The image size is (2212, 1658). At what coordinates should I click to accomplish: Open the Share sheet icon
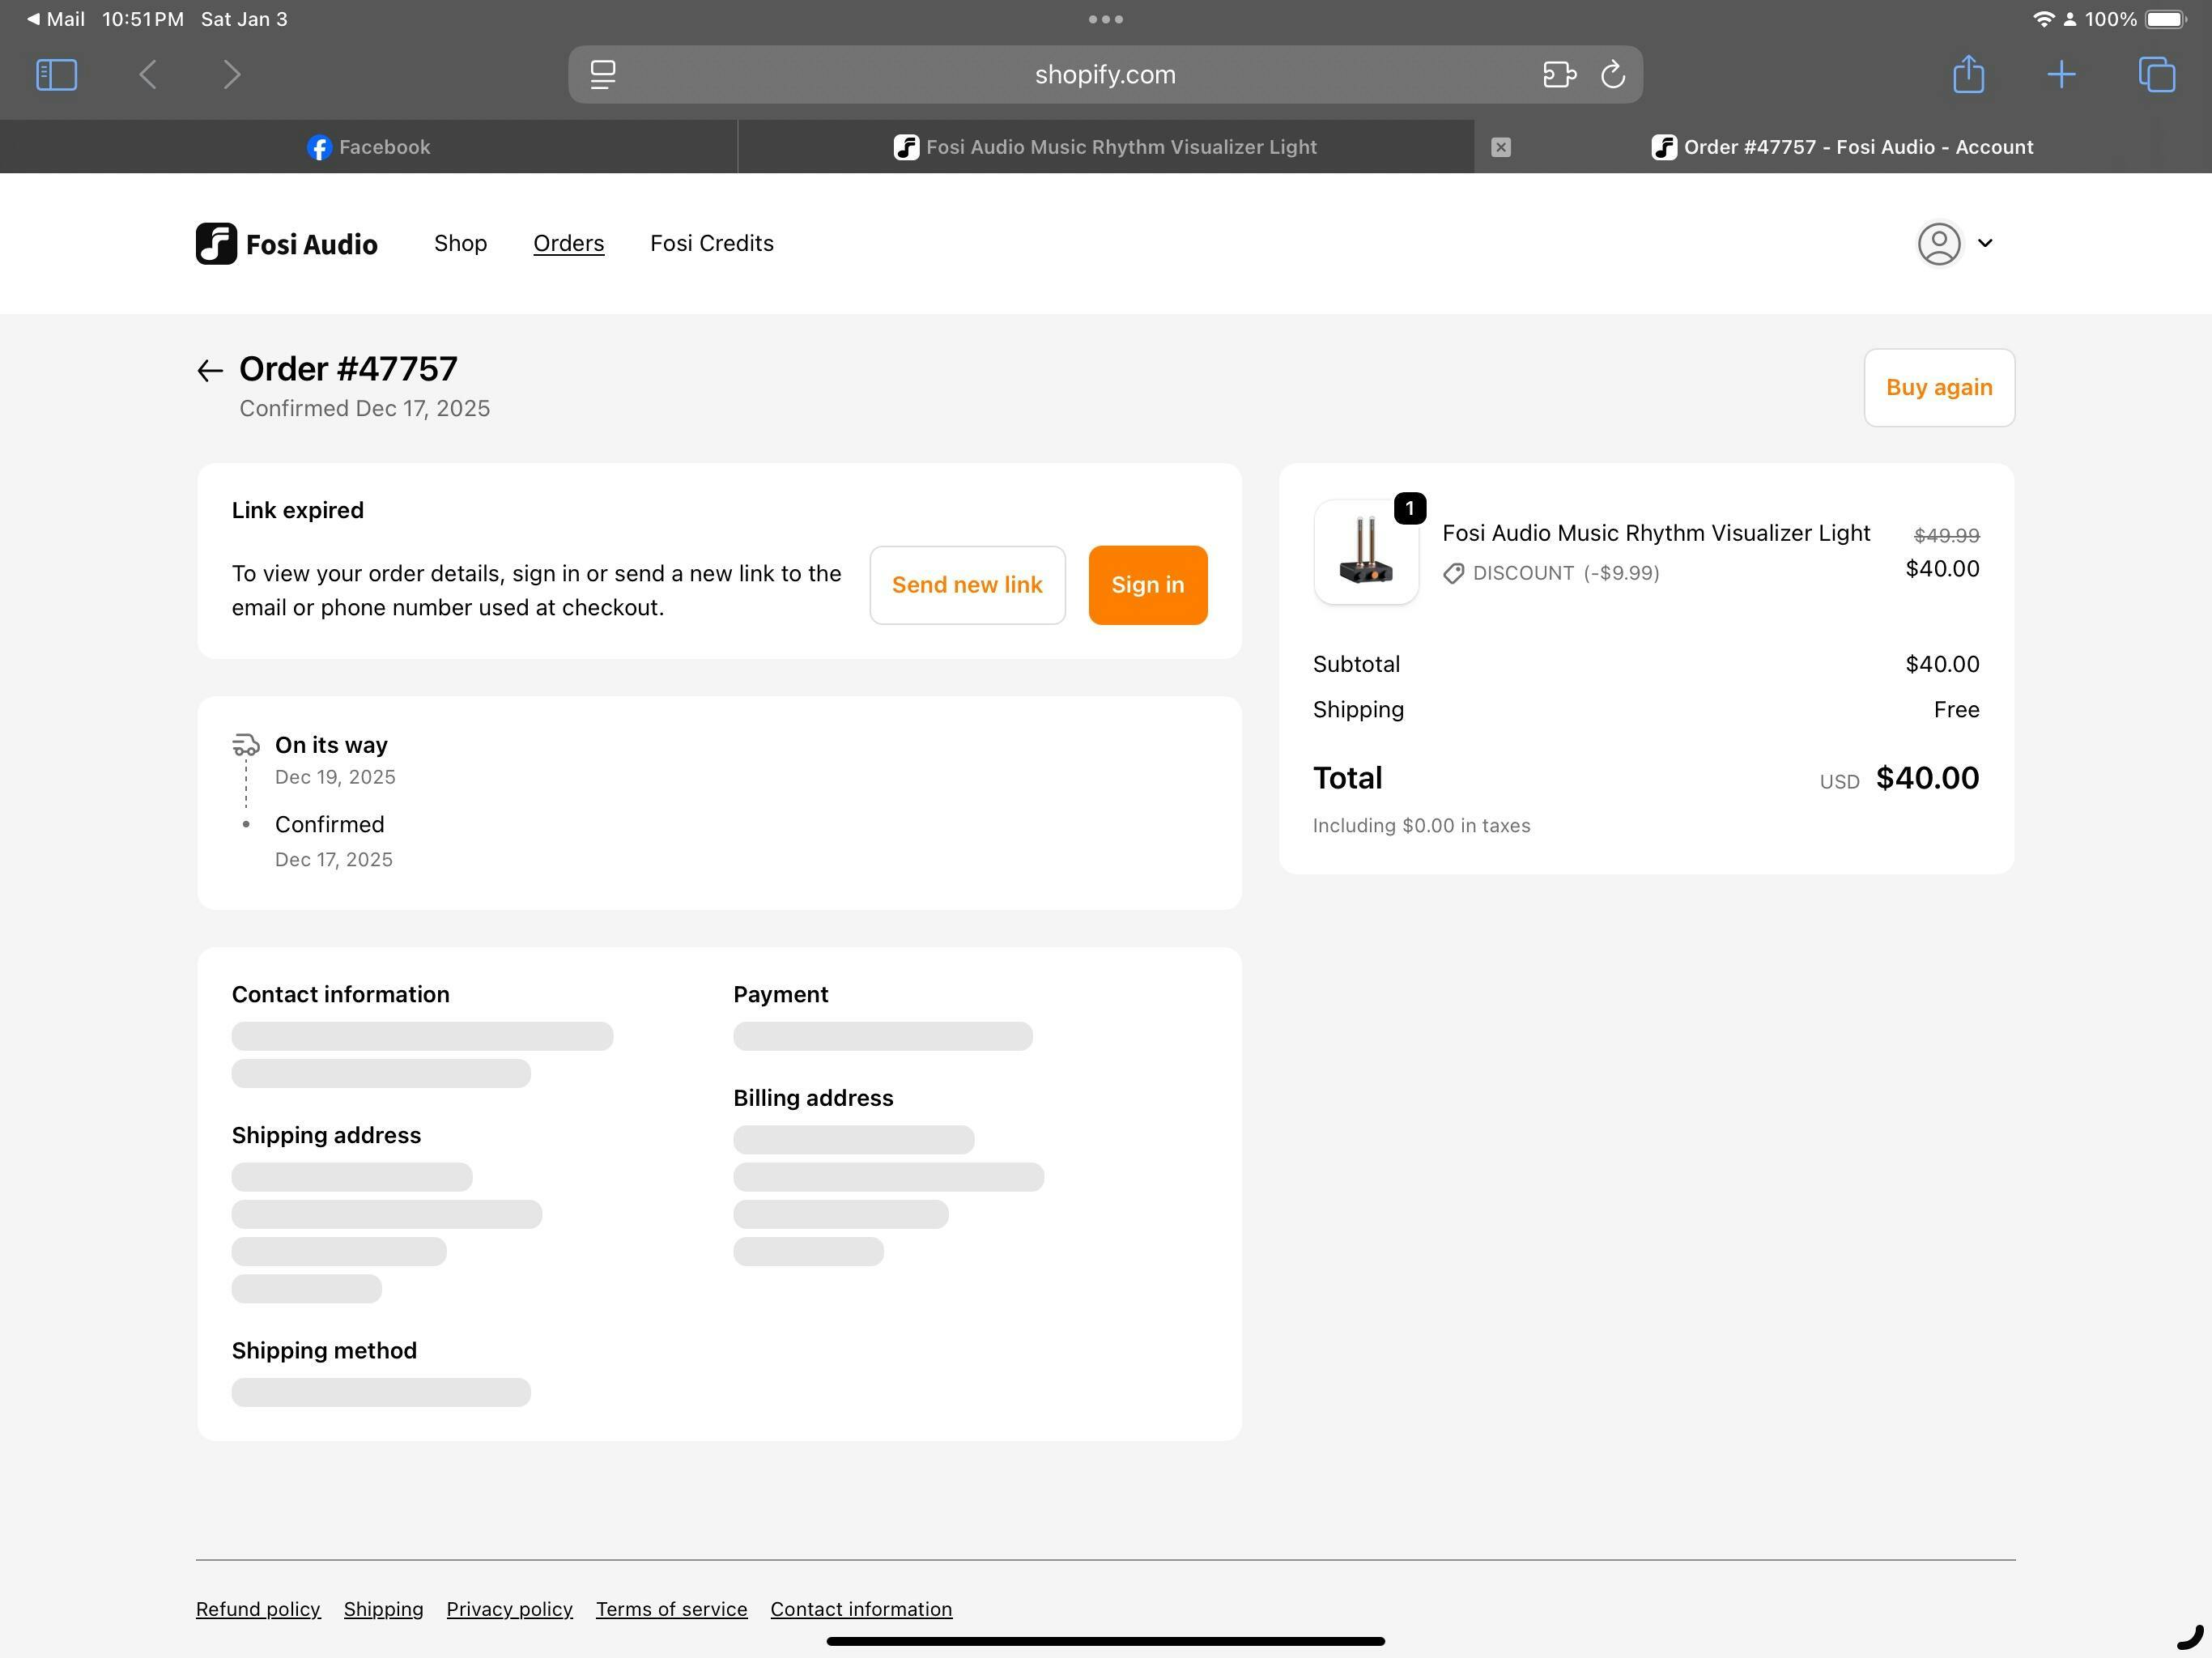[x=1968, y=75]
